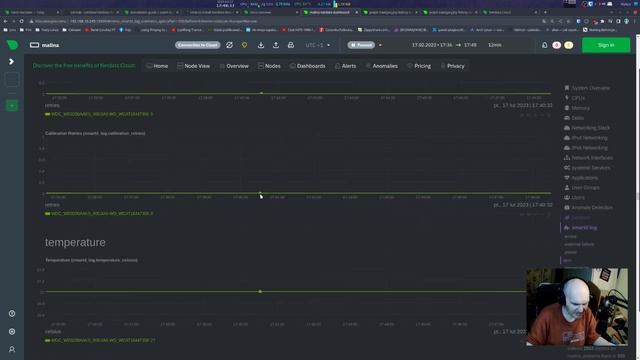Open the Discover free benefits of Netdata Cloud link

[84, 65]
